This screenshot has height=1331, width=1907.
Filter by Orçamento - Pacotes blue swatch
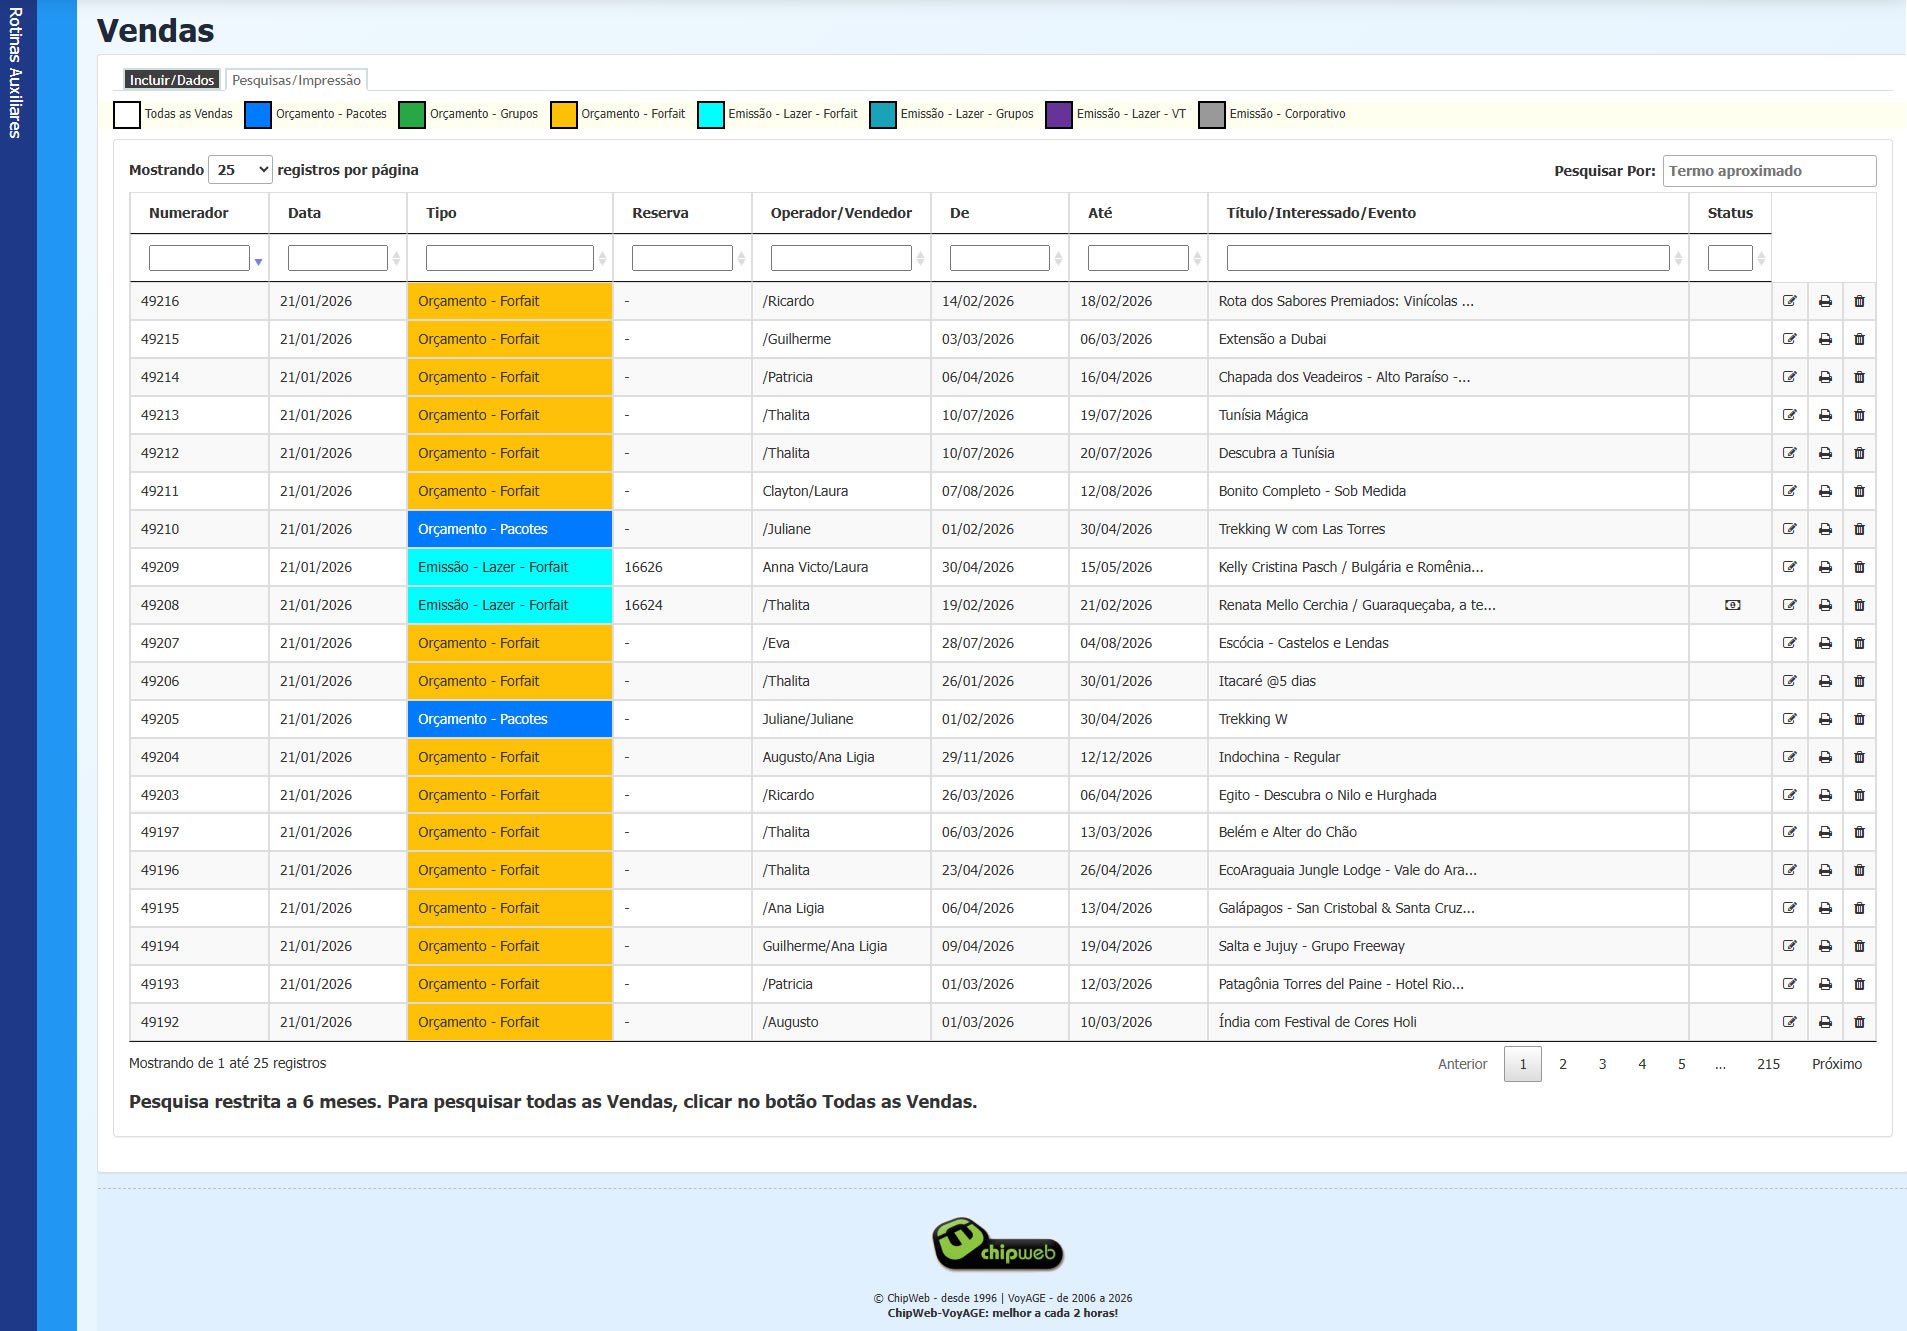click(258, 115)
